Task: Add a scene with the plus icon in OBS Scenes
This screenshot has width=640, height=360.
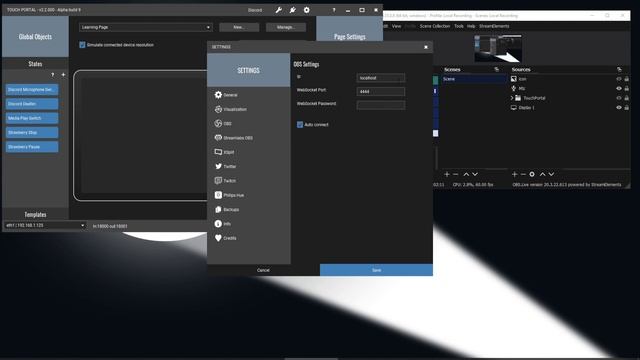Action: click(x=447, y=174)
